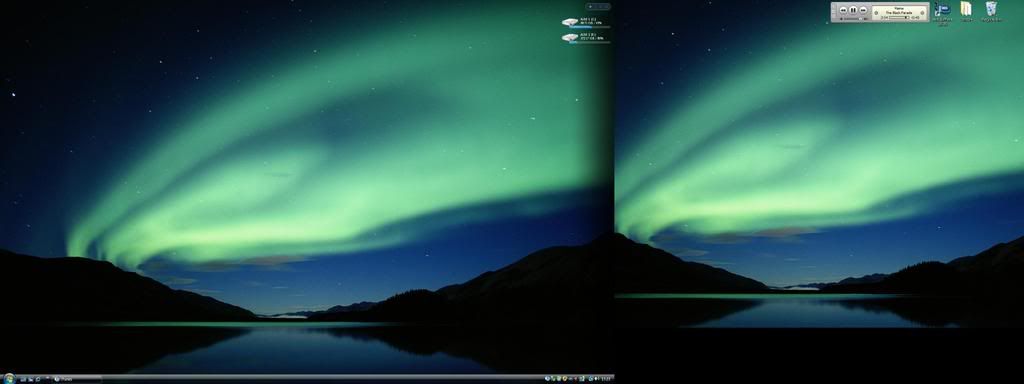
Task: Expand the Quick Launch overflow chevron
Action: [47, 377]
